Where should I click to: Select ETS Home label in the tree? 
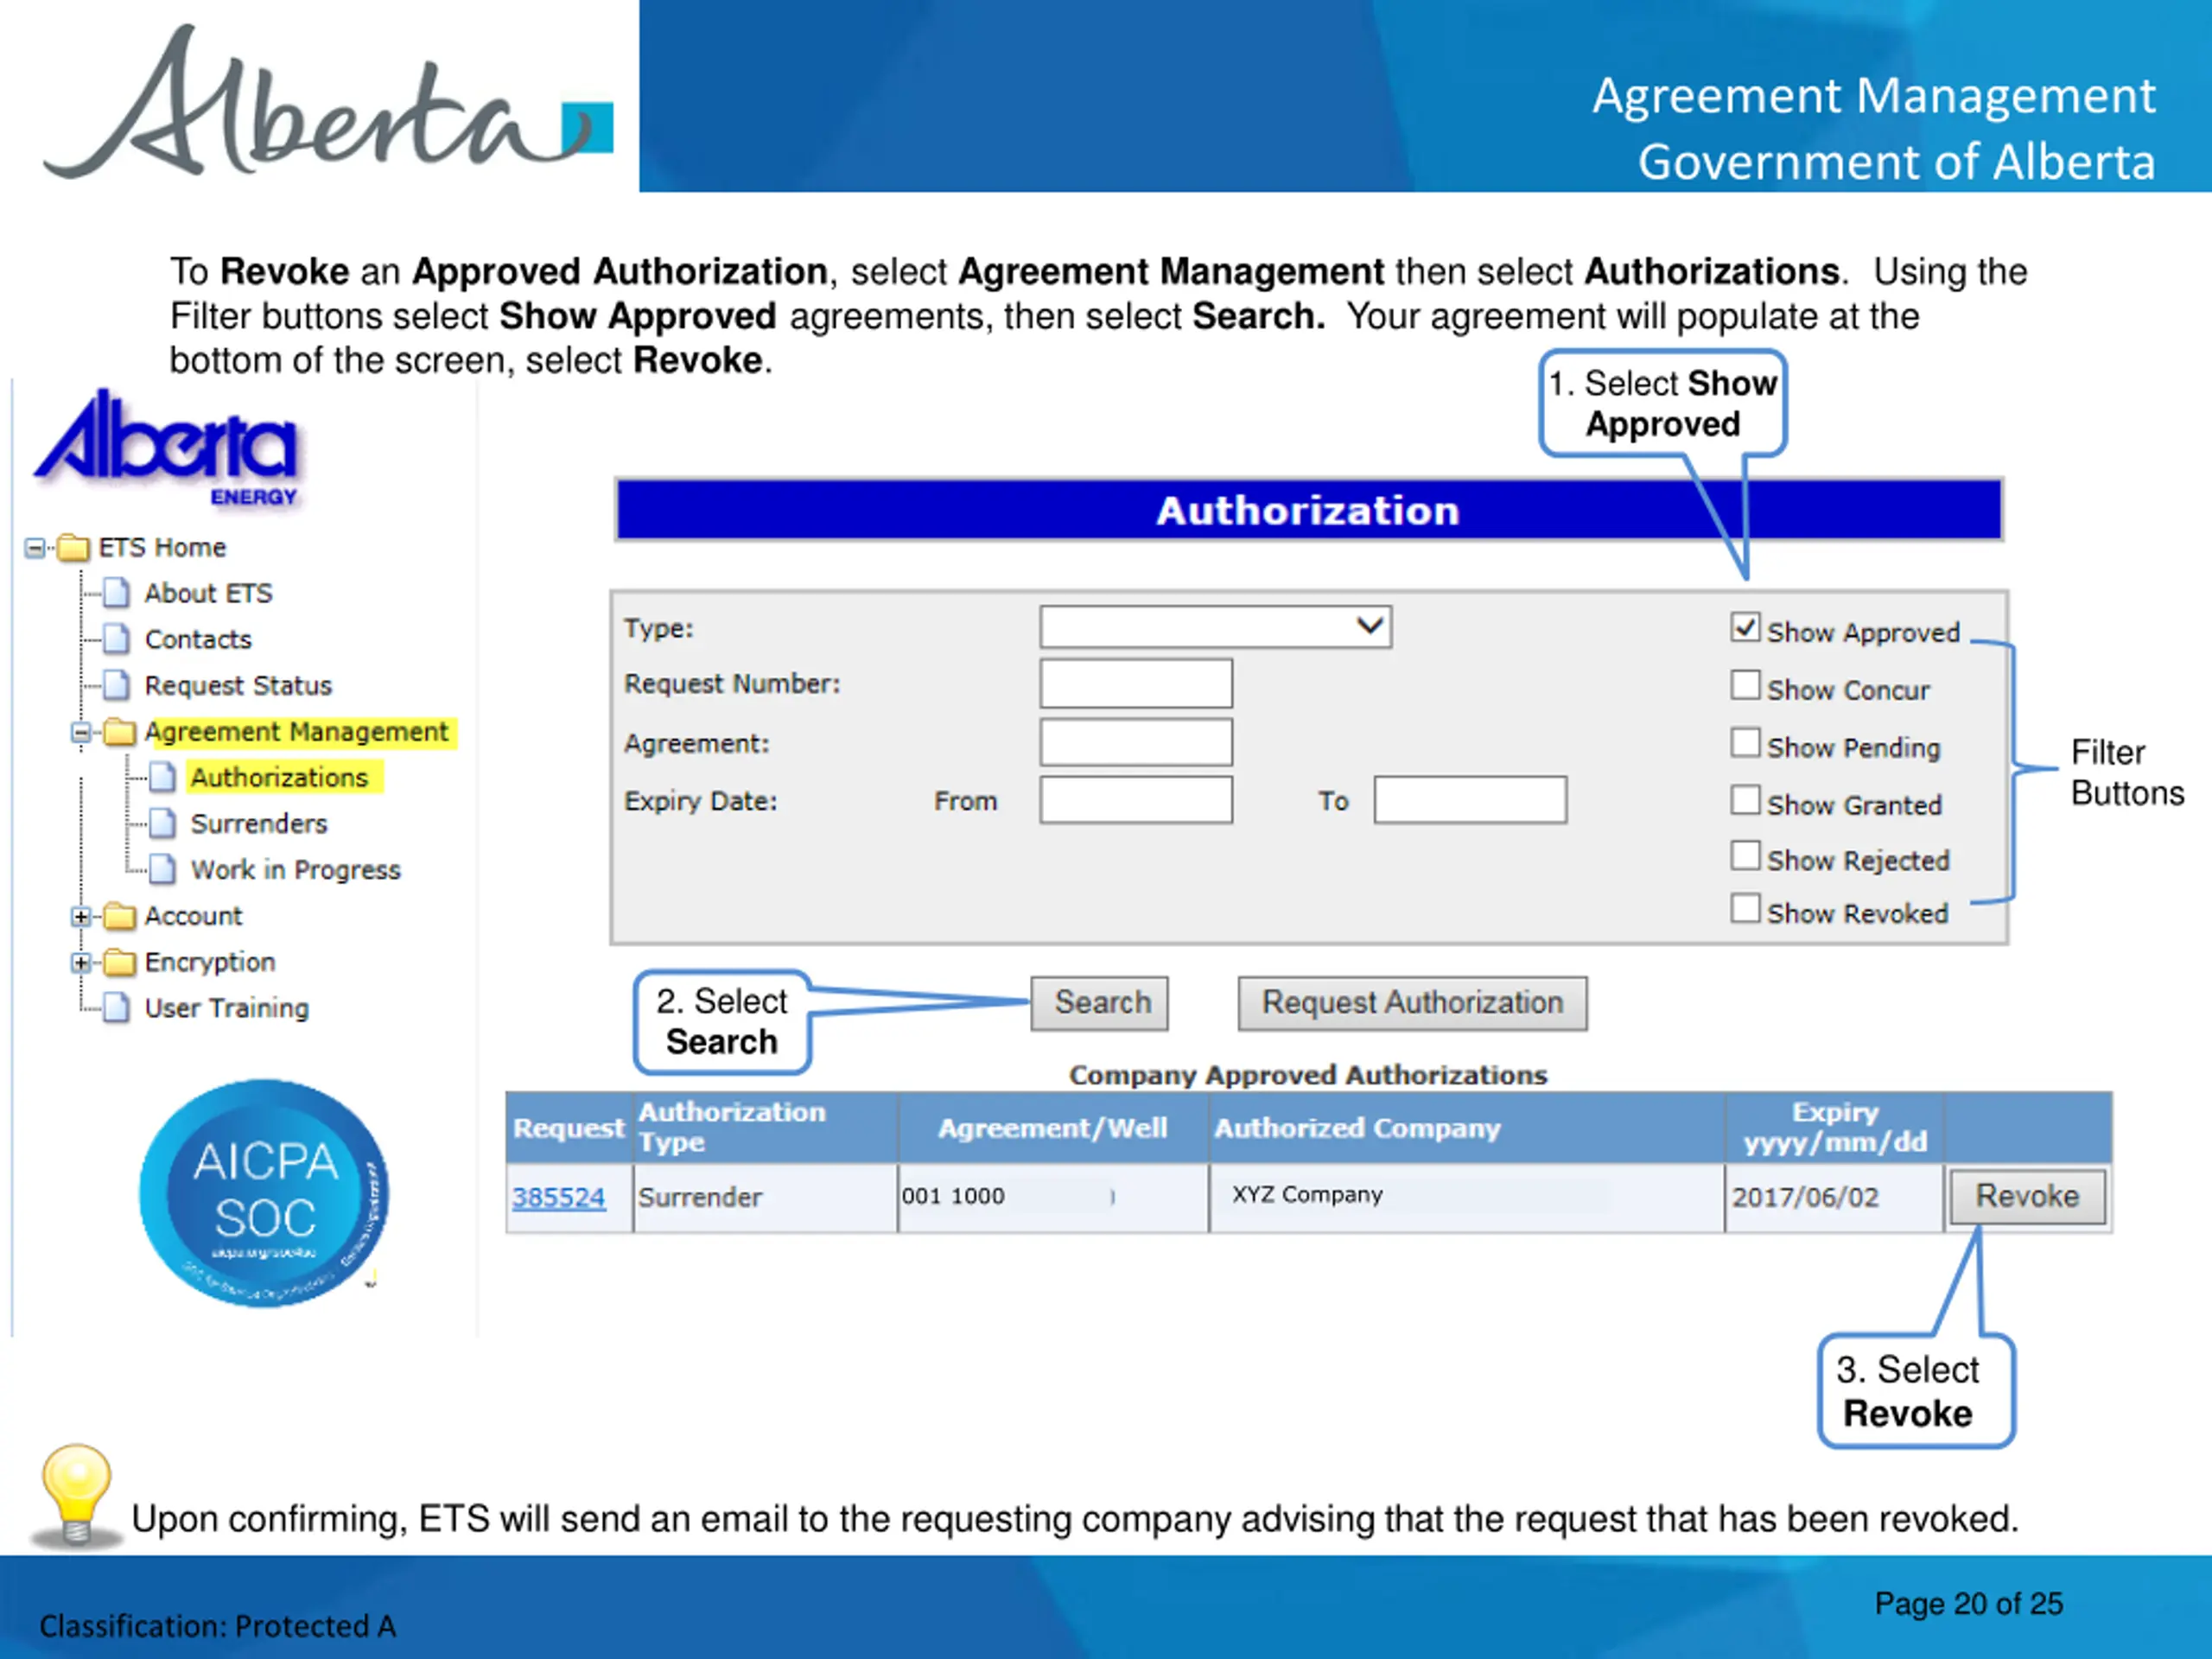(162, 548)
